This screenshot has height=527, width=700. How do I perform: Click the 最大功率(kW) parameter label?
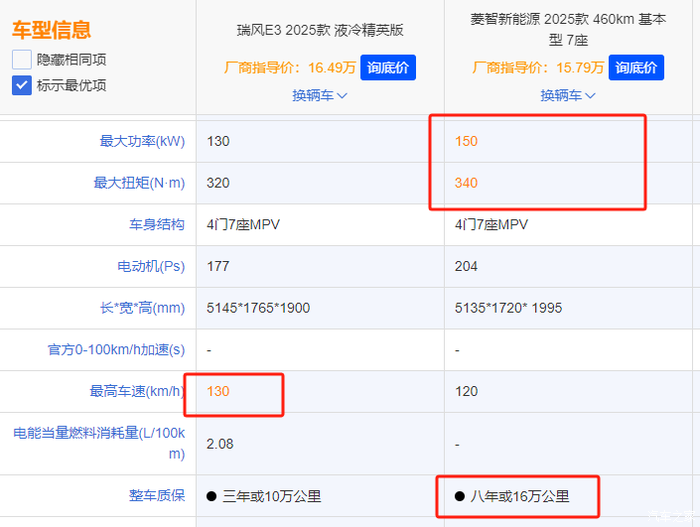coord(142,141)
